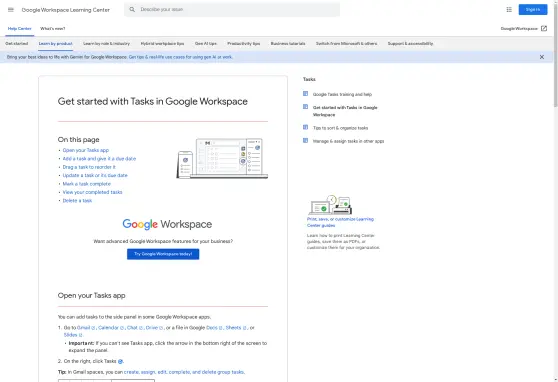The height and width of the screenshot is (382, 558).
Task: Open create, assign, edit group tasks link
Action: pyautogui.click(x=184, y=372)
